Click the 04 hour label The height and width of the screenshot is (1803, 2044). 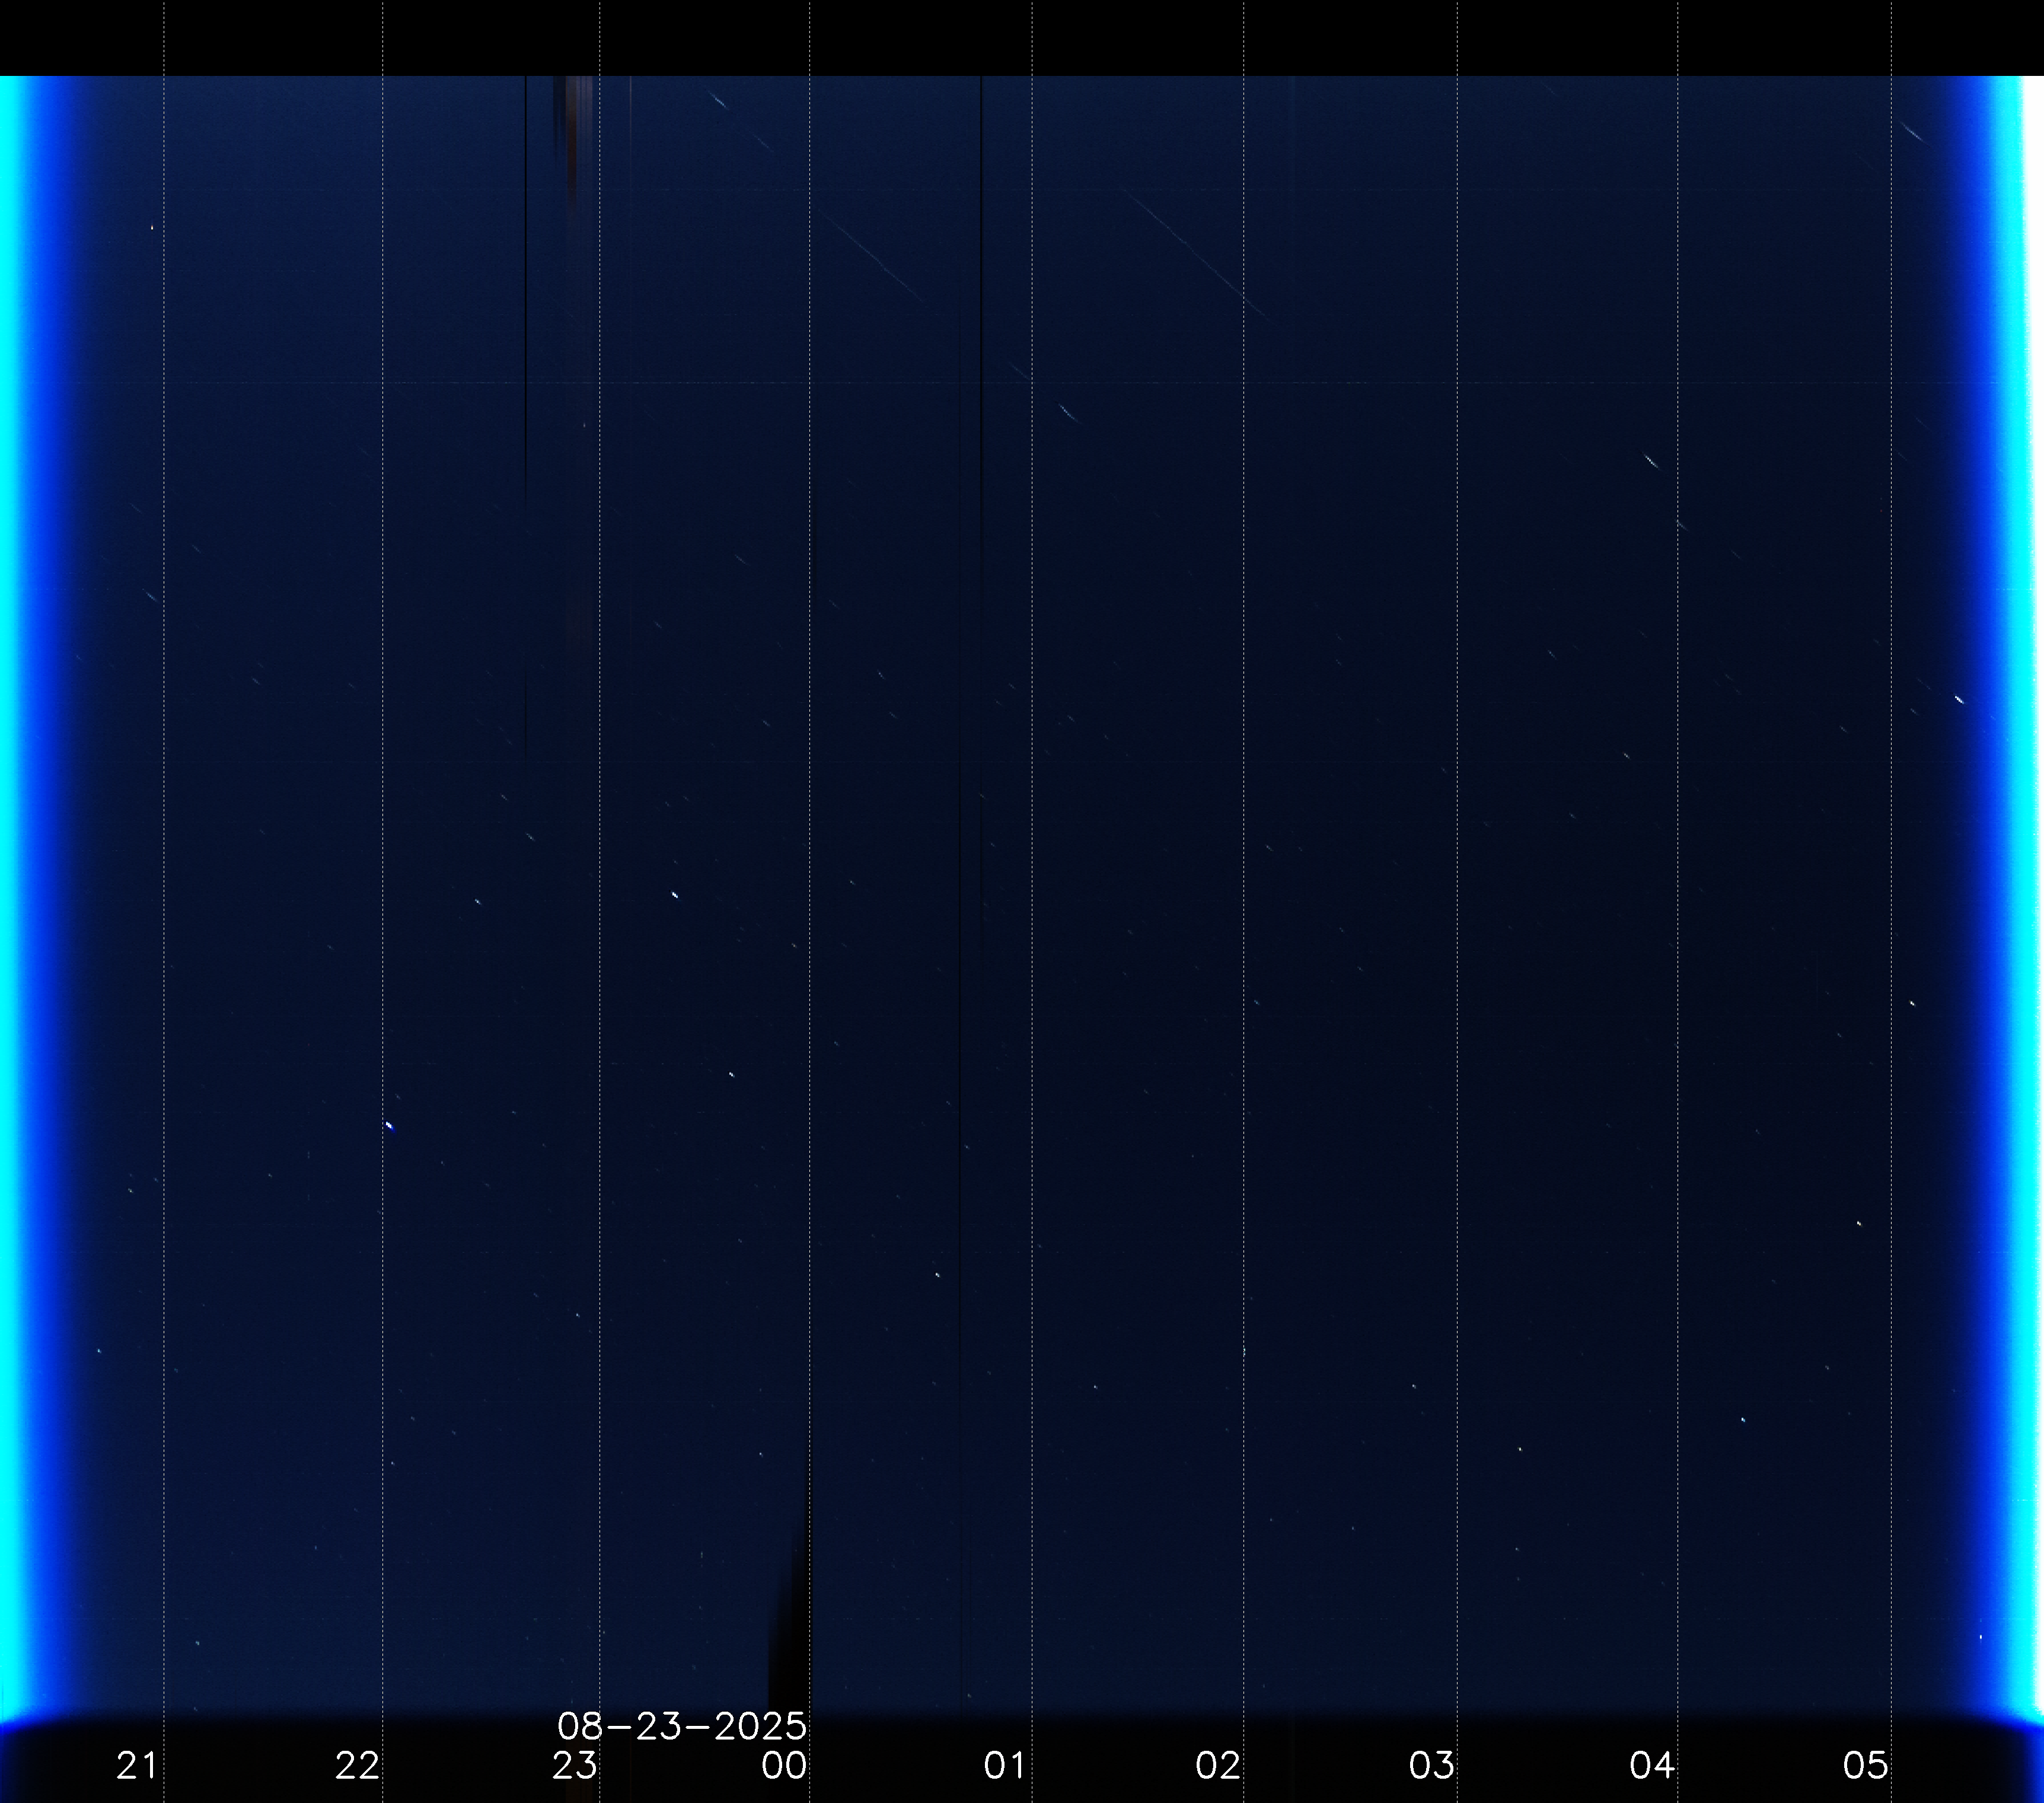(x=1651, y=1766)
